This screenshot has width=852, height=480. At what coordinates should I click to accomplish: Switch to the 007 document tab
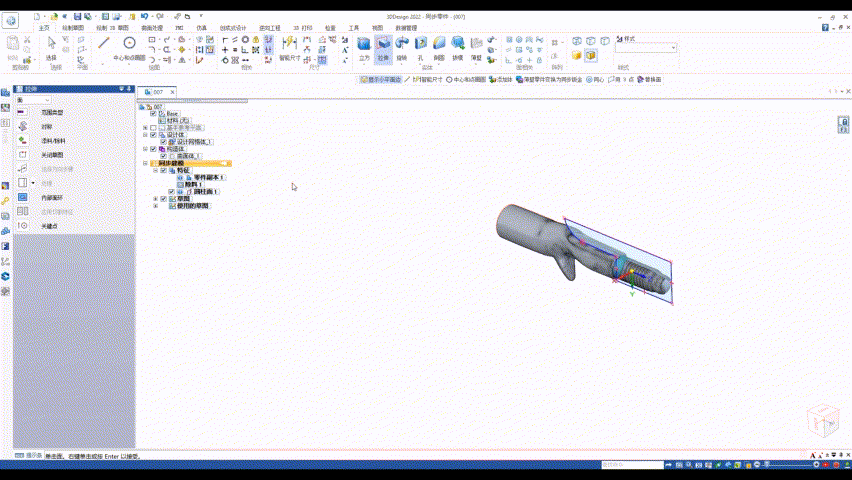[157, 92]
